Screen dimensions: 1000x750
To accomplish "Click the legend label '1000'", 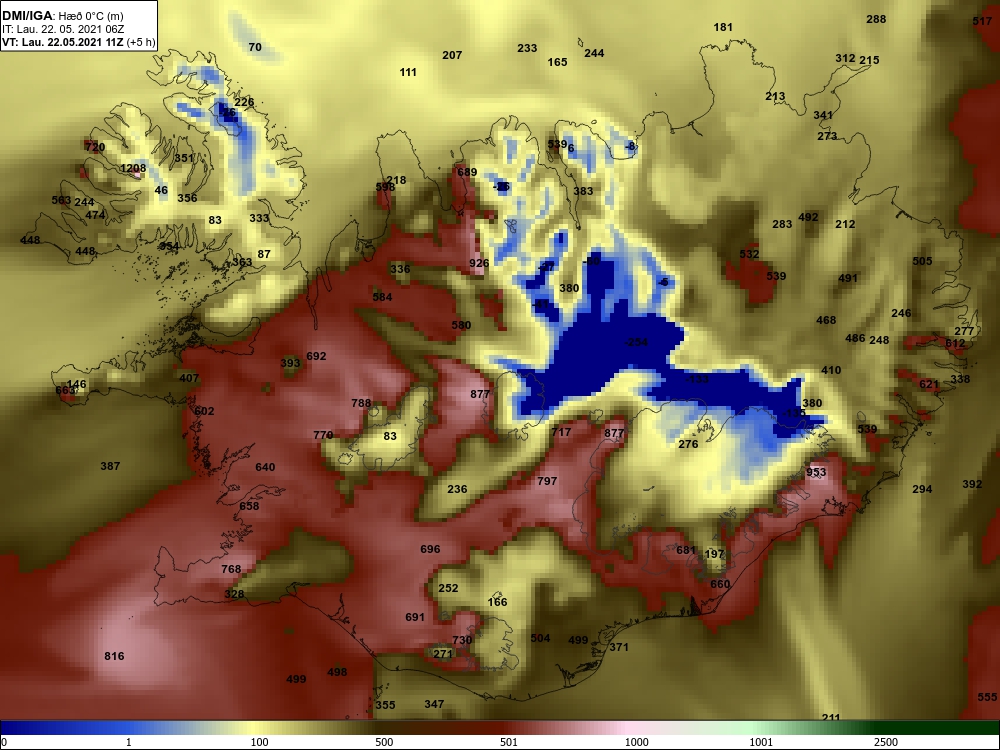I will click(636, 742).
